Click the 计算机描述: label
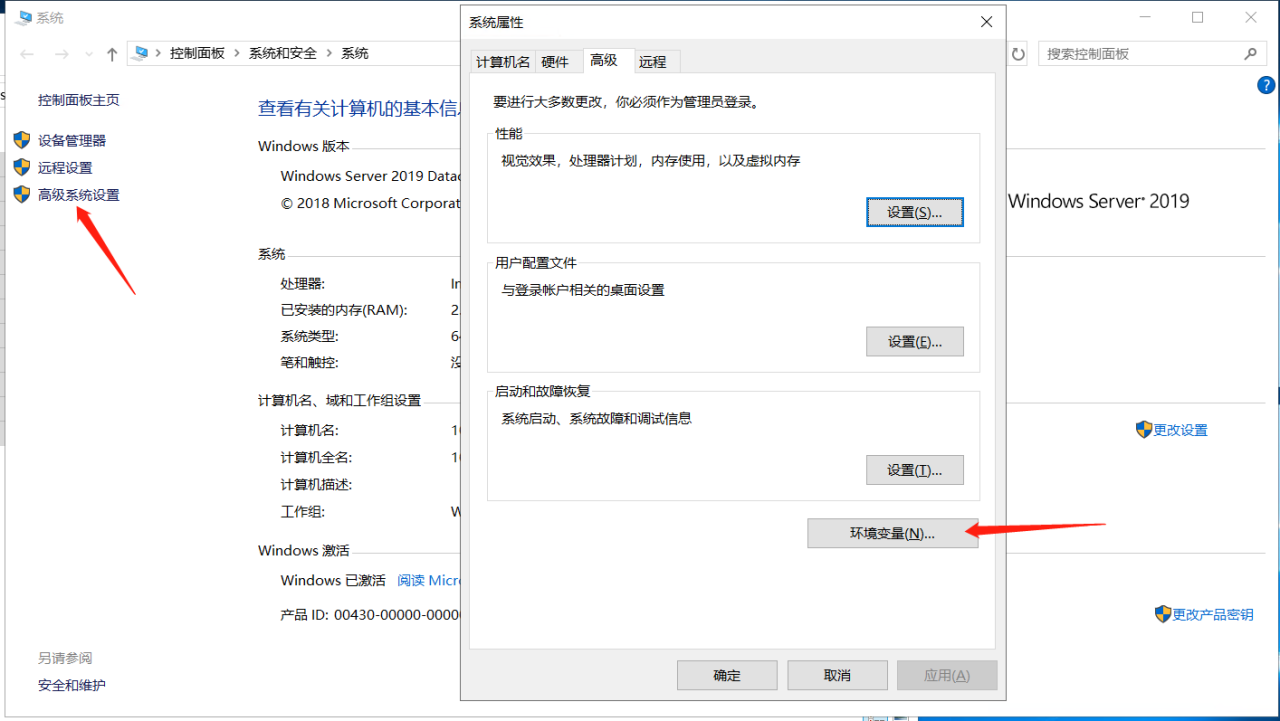The height and width of the screenshot is (721, 1280). (x=317, y=484)
